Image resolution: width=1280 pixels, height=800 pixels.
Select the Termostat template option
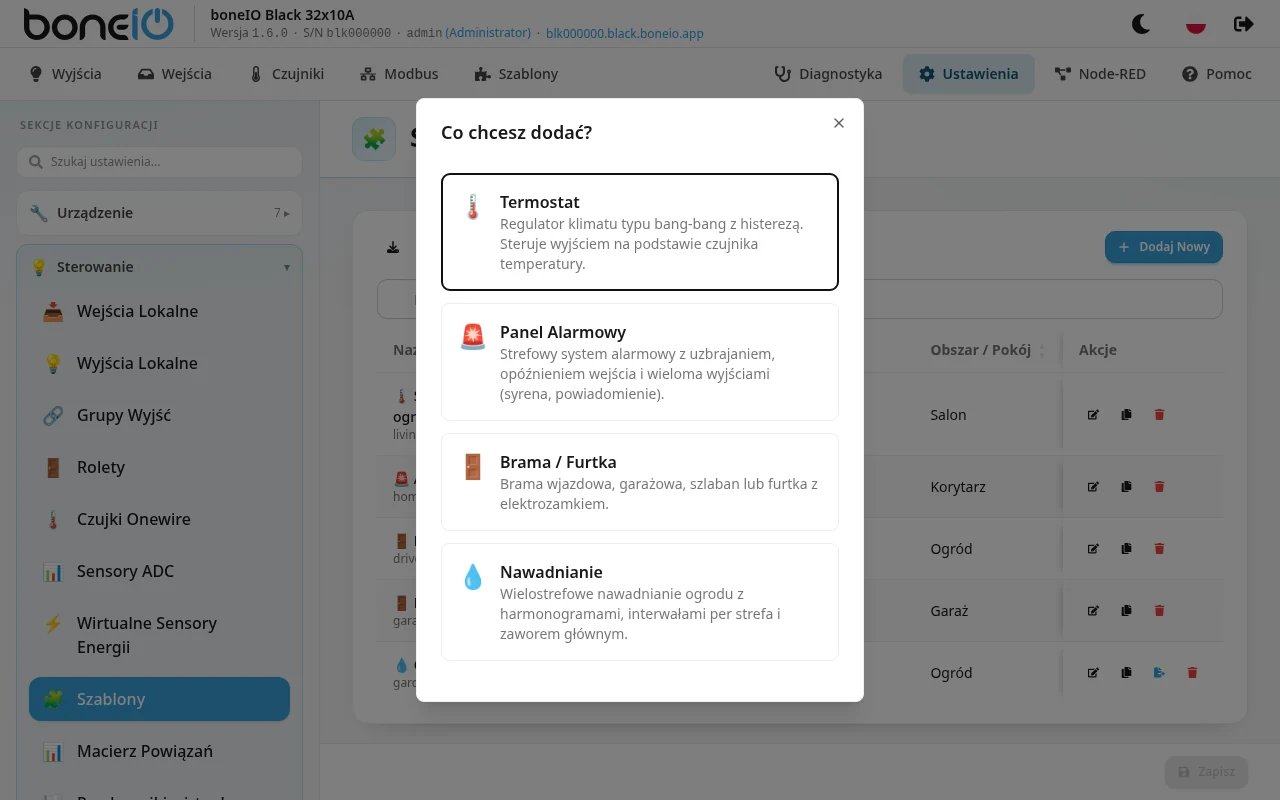click(640, 232)
